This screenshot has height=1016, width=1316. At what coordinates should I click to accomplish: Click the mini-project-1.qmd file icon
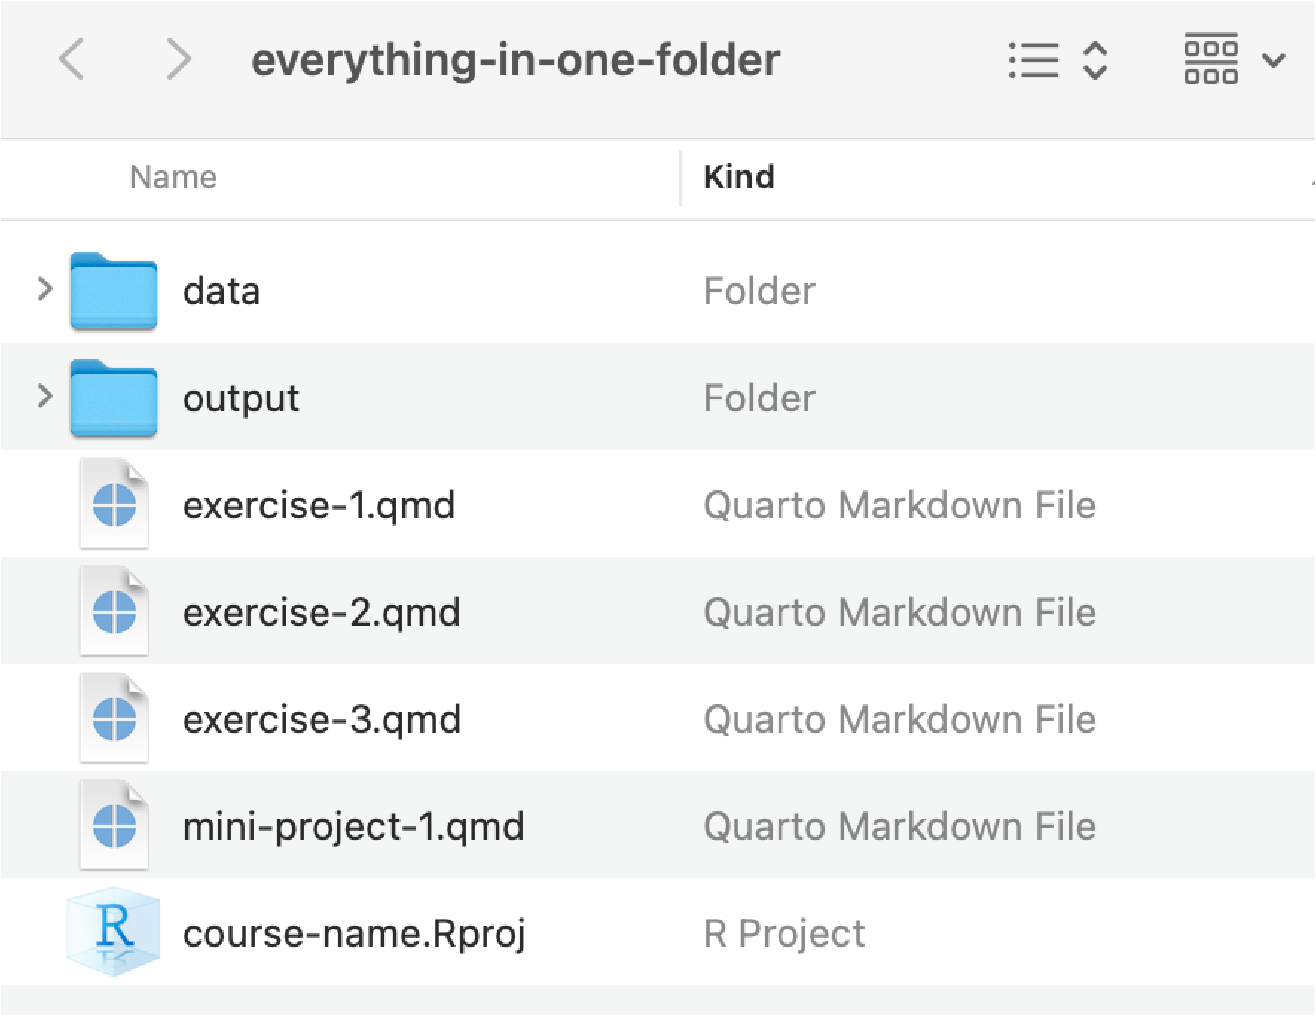(x=114, y=825)
